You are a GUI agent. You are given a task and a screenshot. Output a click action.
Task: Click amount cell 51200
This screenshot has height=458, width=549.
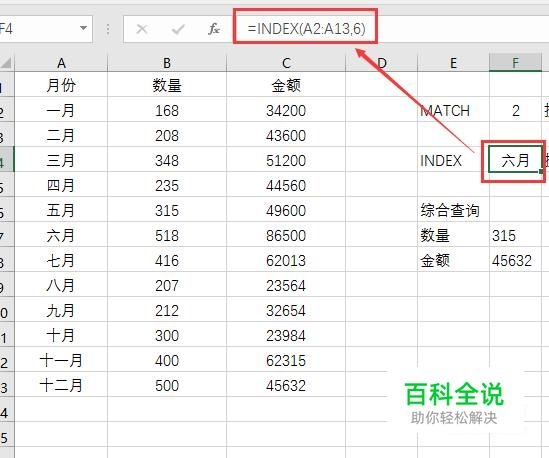[286, 160]
